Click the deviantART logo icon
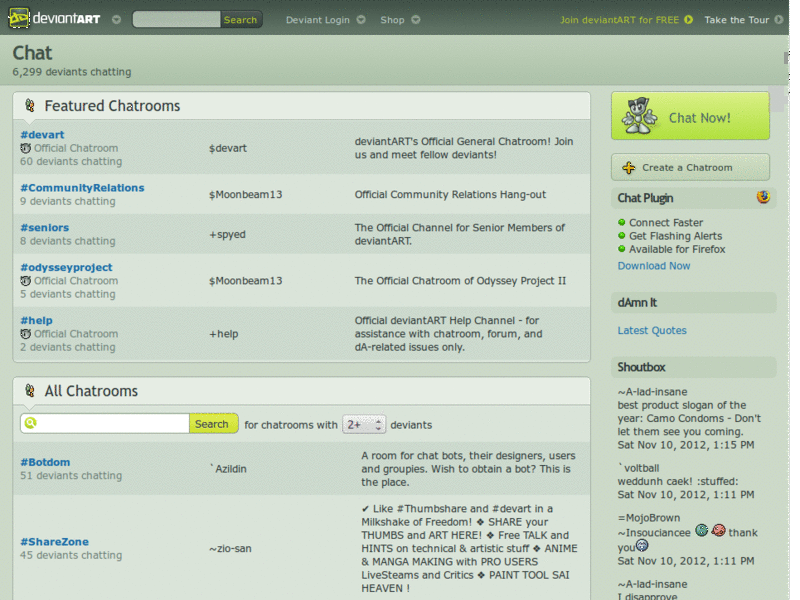 [x=19, y=19]
